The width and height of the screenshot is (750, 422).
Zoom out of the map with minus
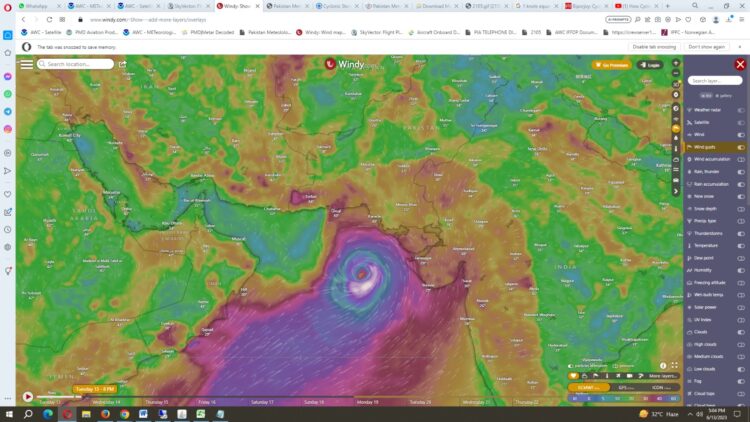[676, 73]
